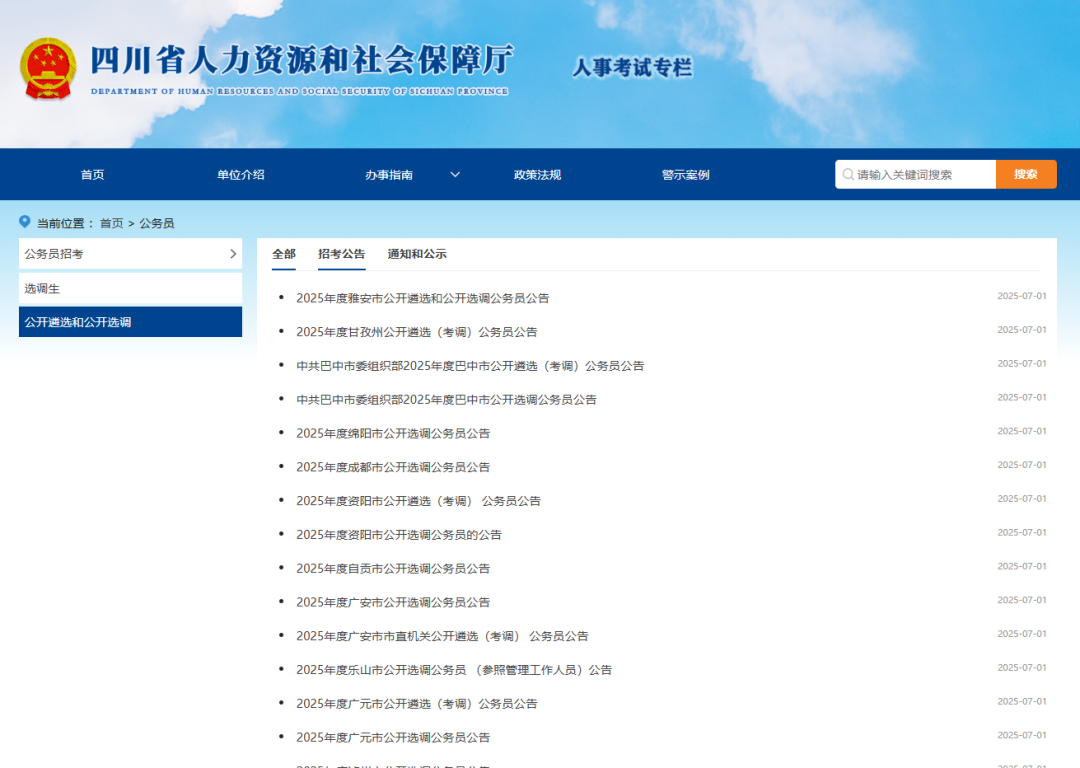
Task: Open 2025年度乐山市公开选调公务员 announcement
Action: coord(453,670)
